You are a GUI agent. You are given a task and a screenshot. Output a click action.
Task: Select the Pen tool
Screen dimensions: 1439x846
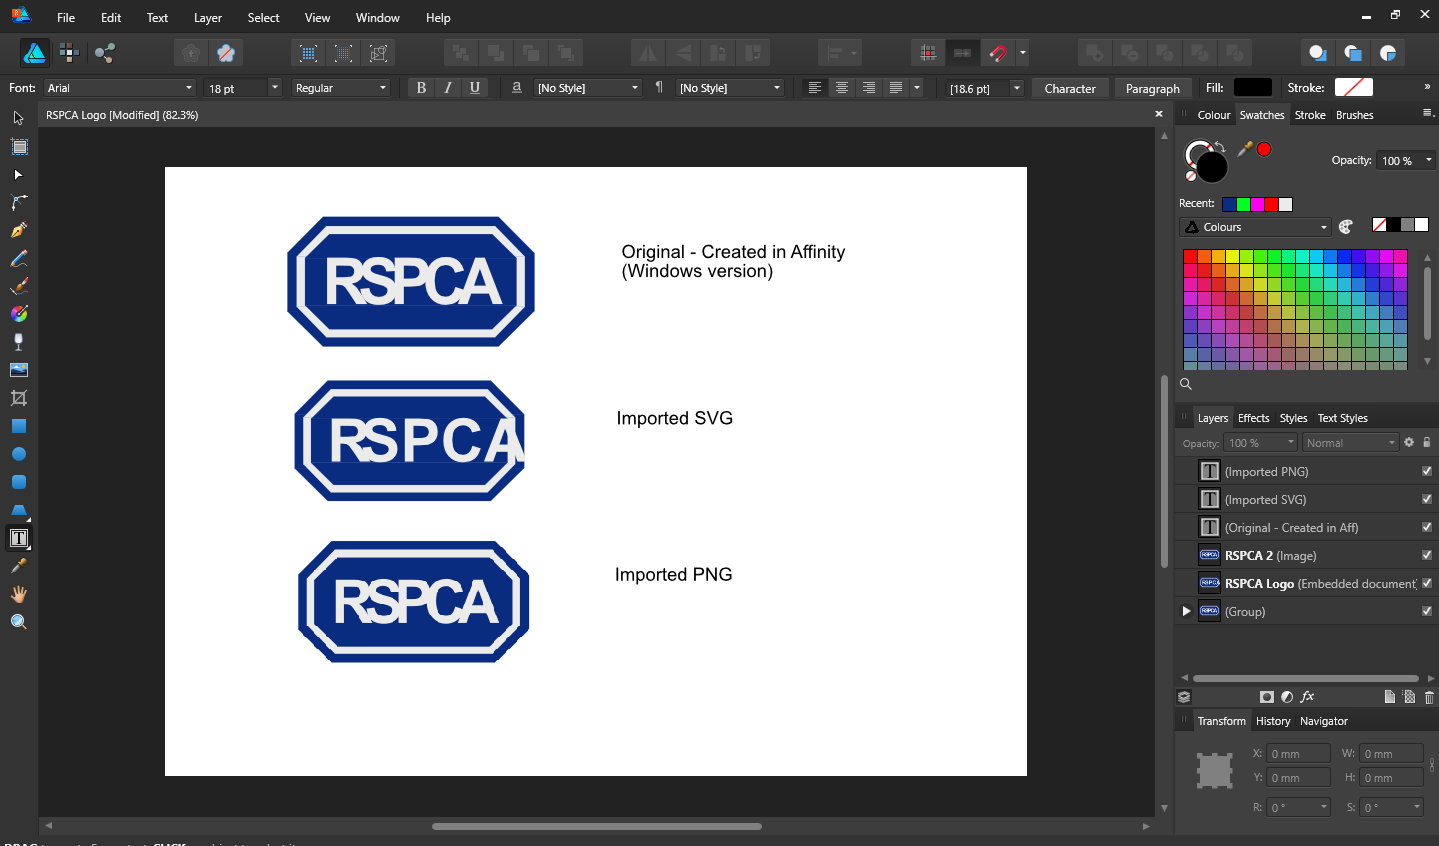pos(18,230)
